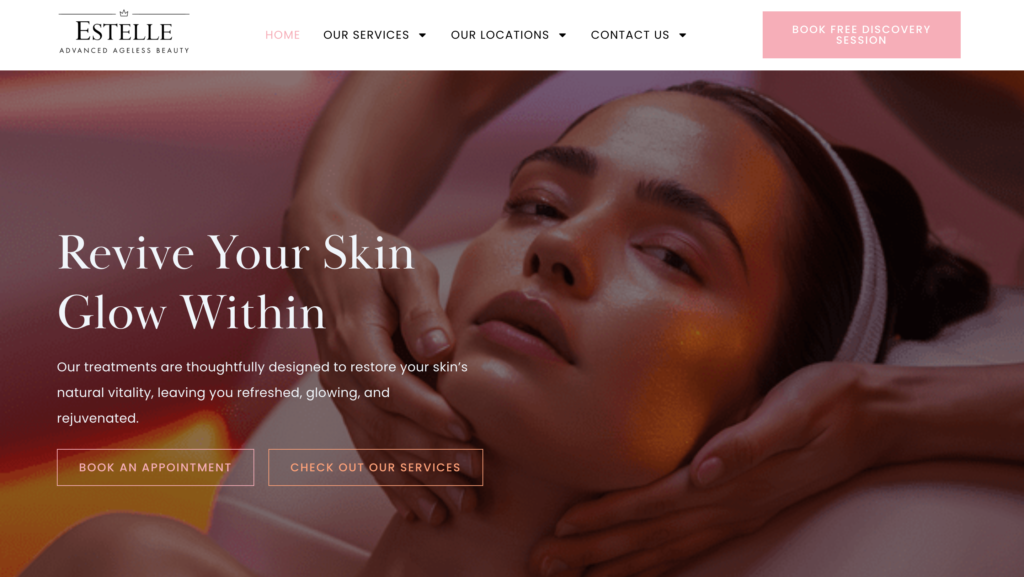Click the Revive Your Skin headline line
1024x577 pixels.
tap(236, 253)
